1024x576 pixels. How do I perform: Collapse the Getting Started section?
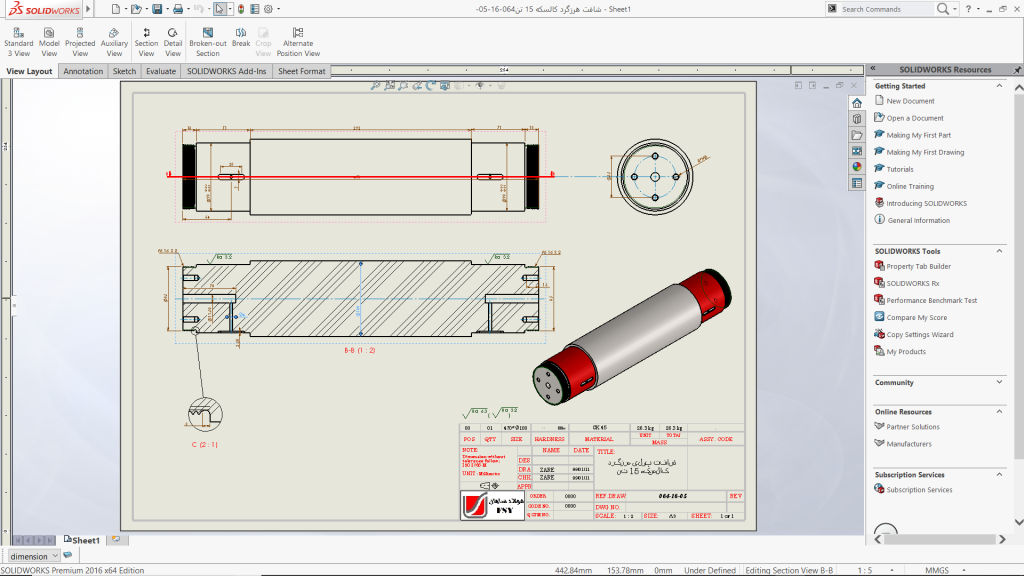pyautogui.click(x=1001, y=86)
